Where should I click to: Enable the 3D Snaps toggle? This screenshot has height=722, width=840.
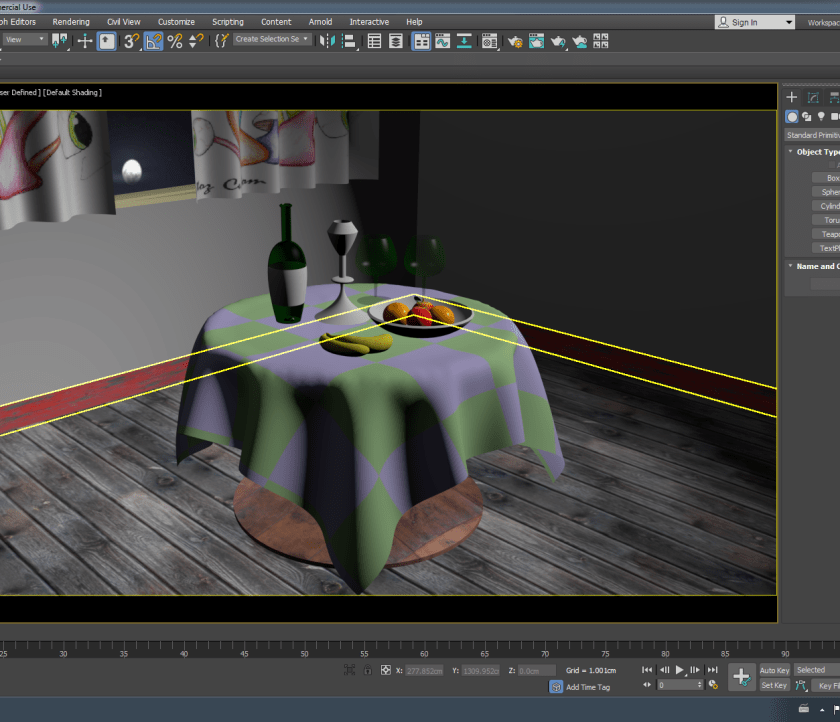pos(131,41)
